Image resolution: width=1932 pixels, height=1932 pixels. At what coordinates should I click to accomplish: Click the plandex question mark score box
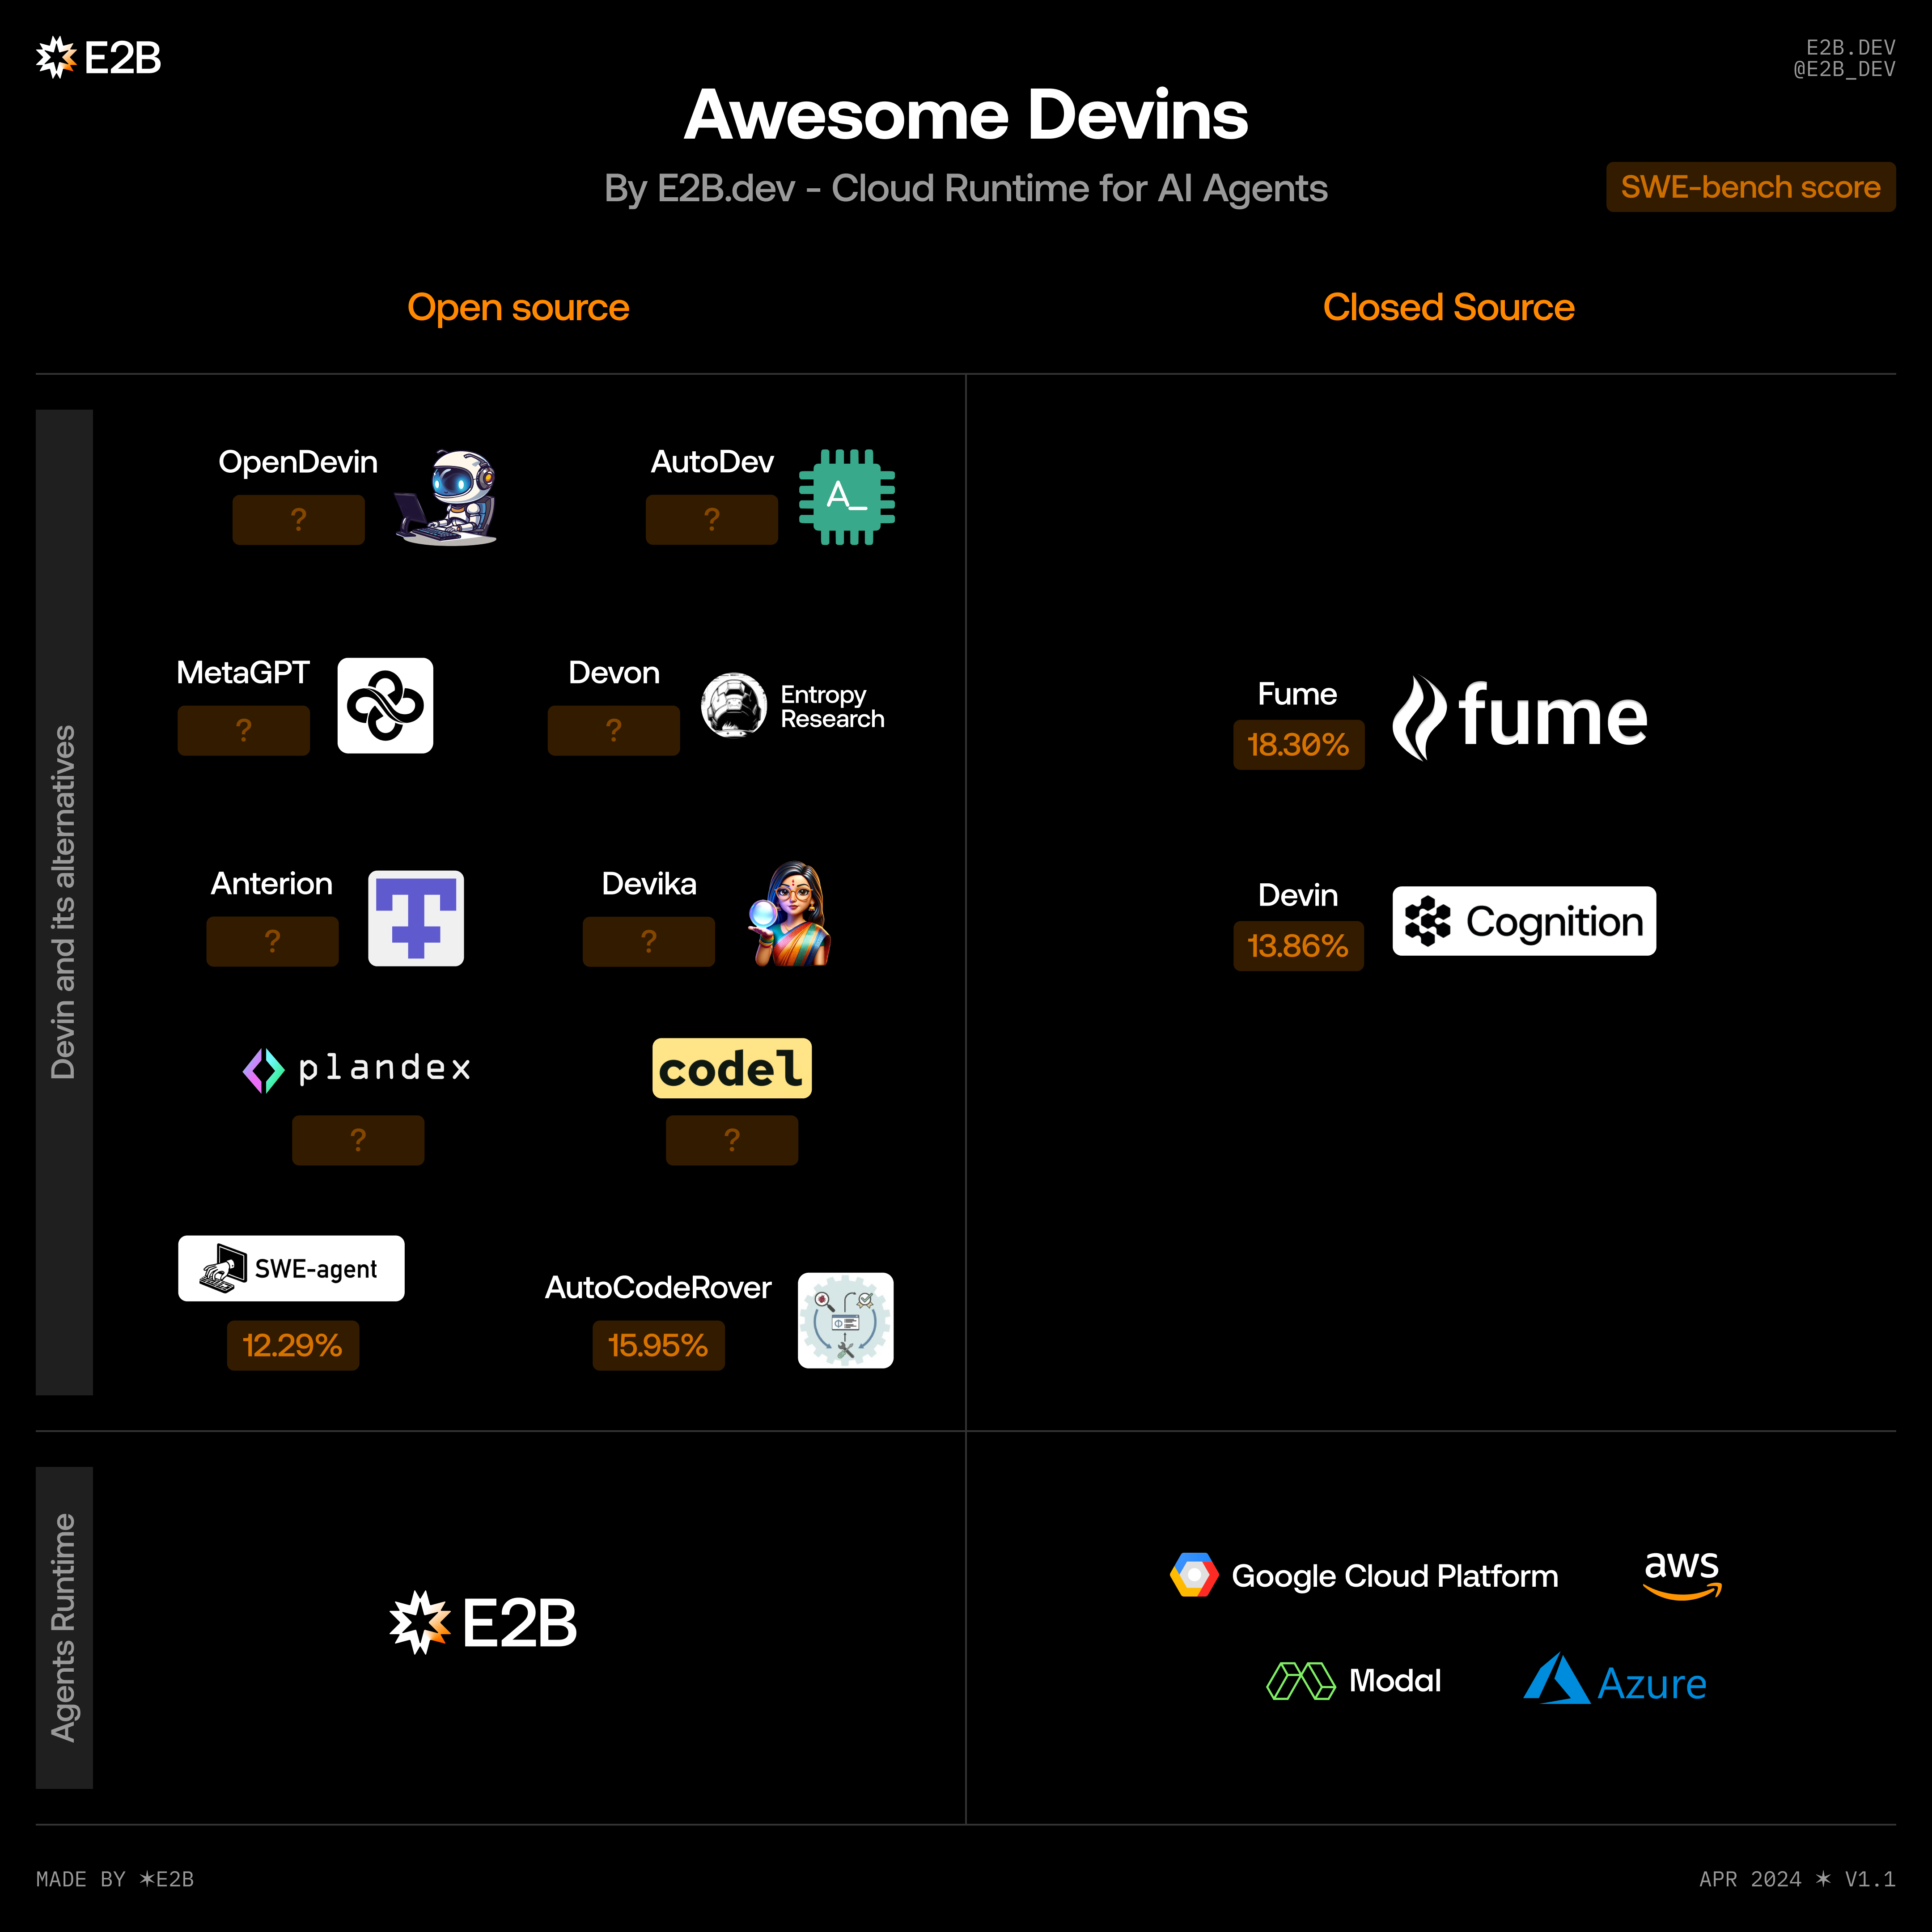[x=358, y=1140]
